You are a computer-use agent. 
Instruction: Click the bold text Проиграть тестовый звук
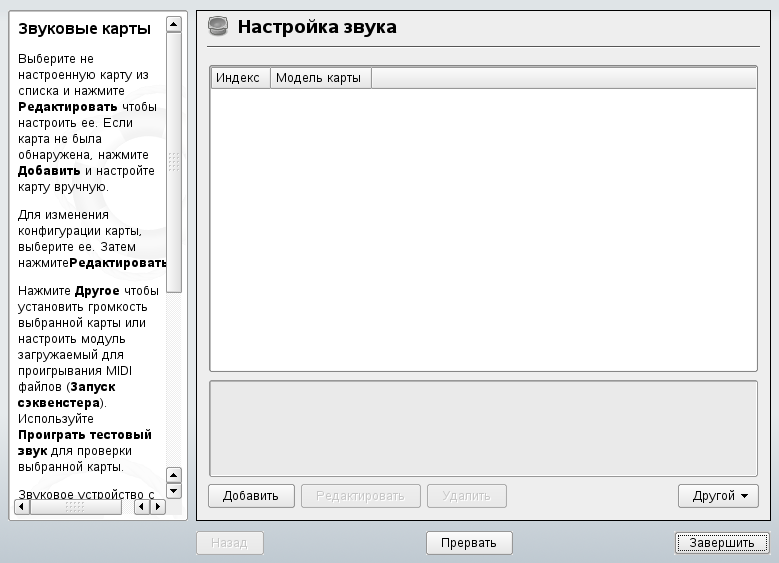[x=84, y=443]
